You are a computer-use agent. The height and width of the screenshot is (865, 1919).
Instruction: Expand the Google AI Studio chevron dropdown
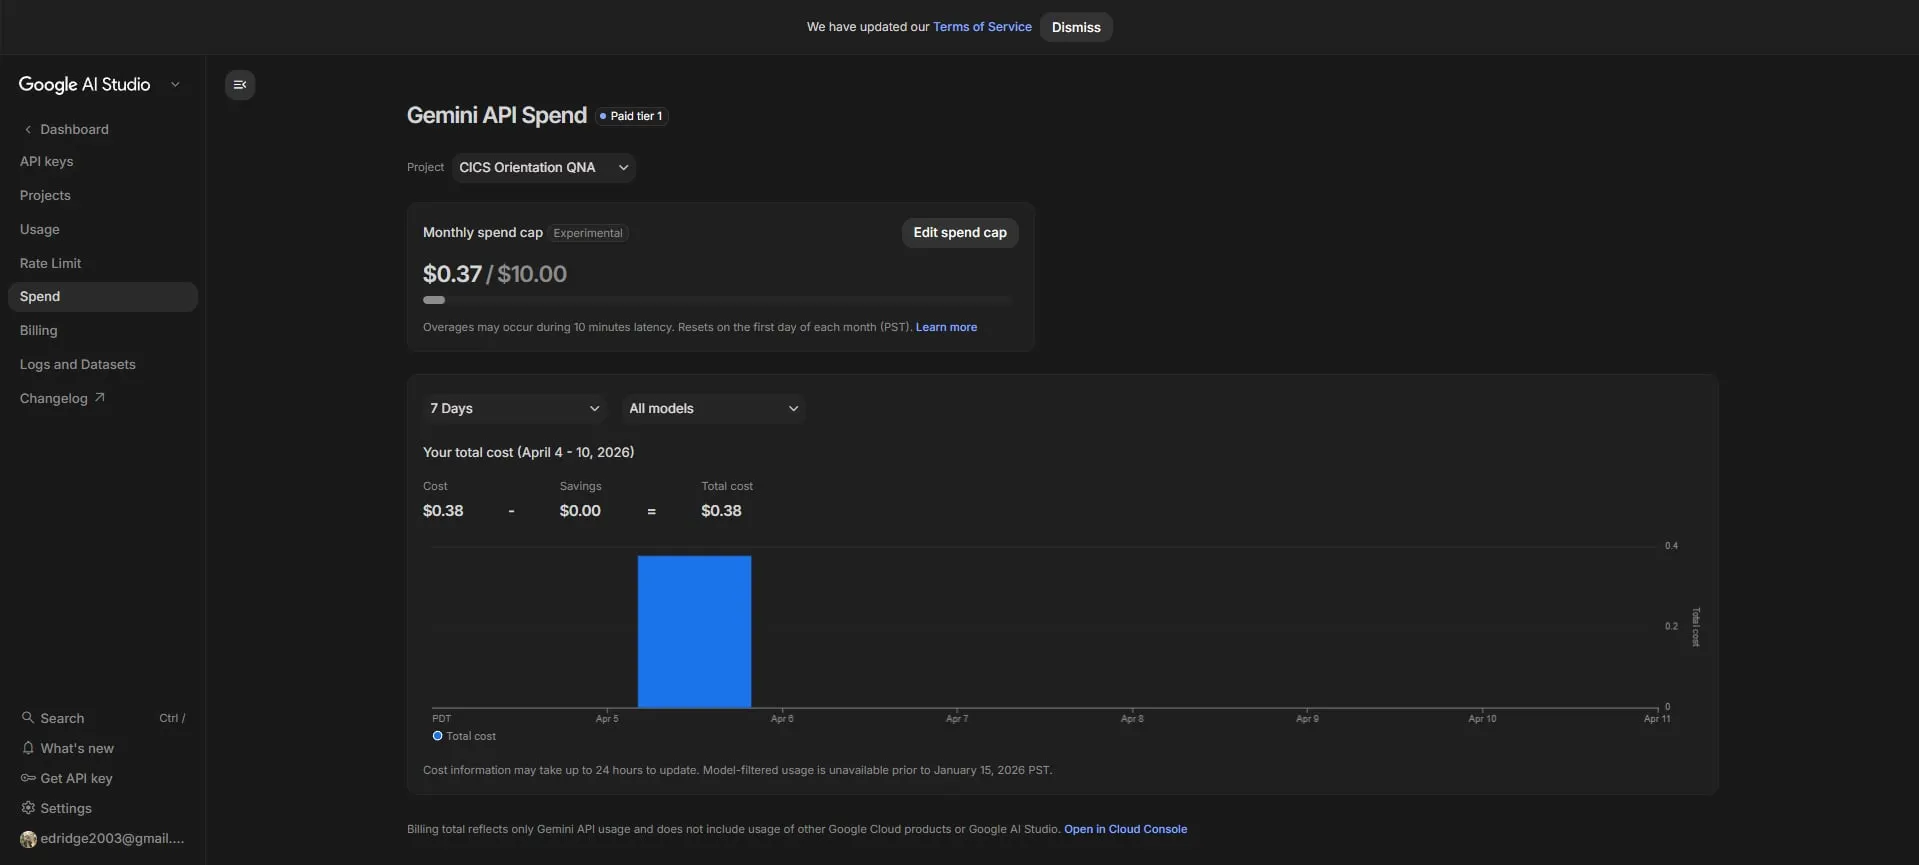pos(175,85)
